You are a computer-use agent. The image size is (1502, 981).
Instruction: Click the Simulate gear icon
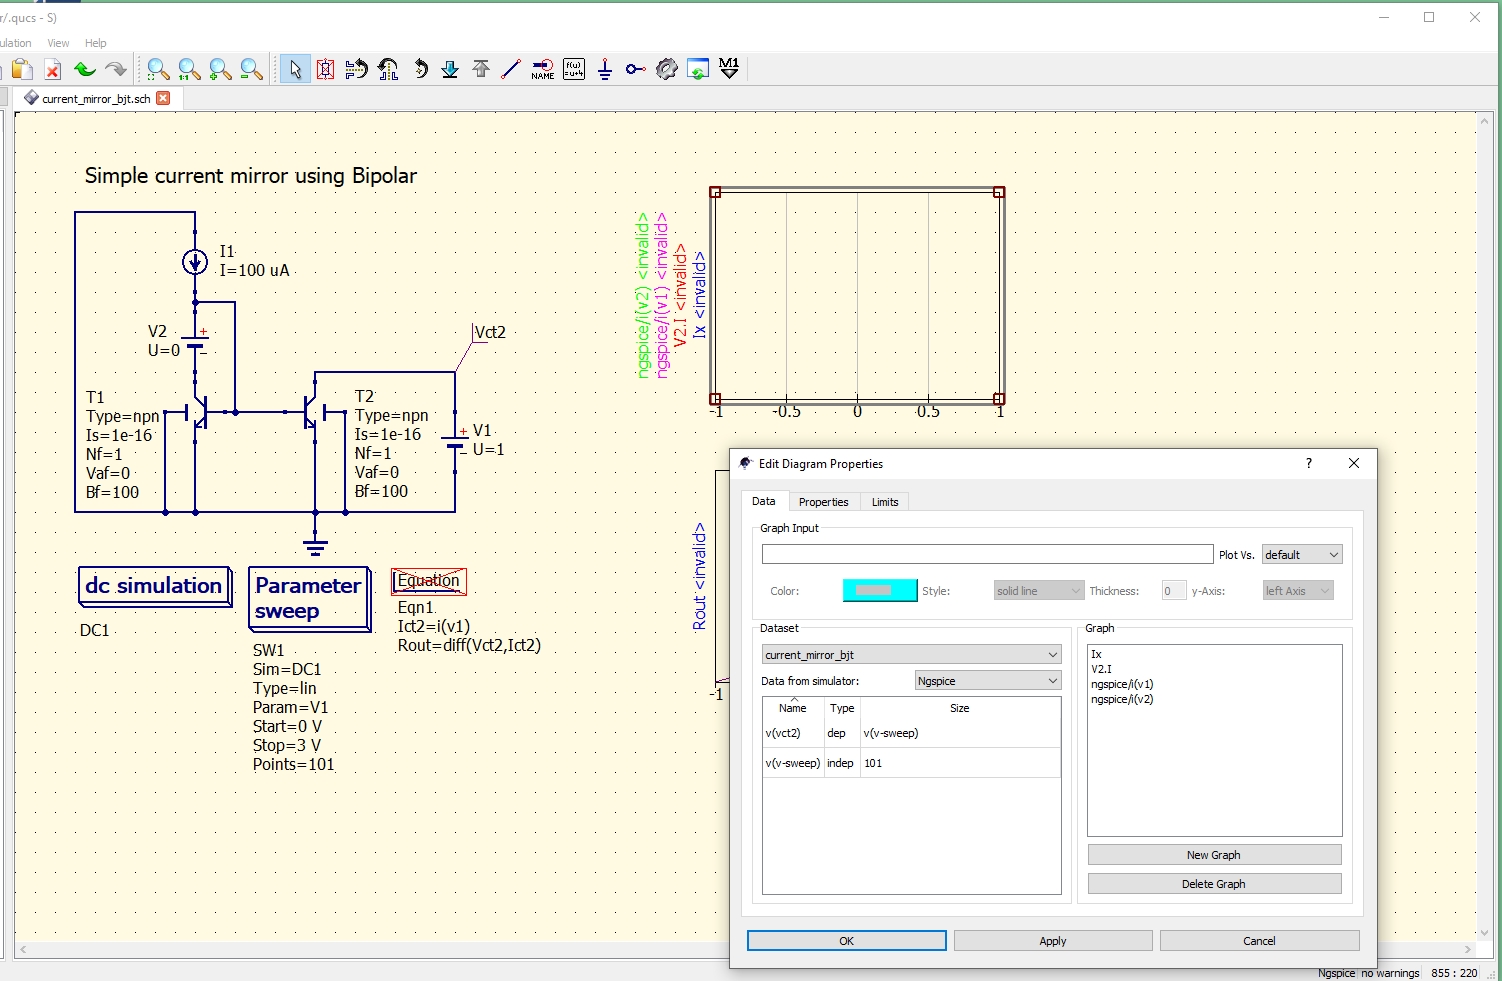(667, 69)
